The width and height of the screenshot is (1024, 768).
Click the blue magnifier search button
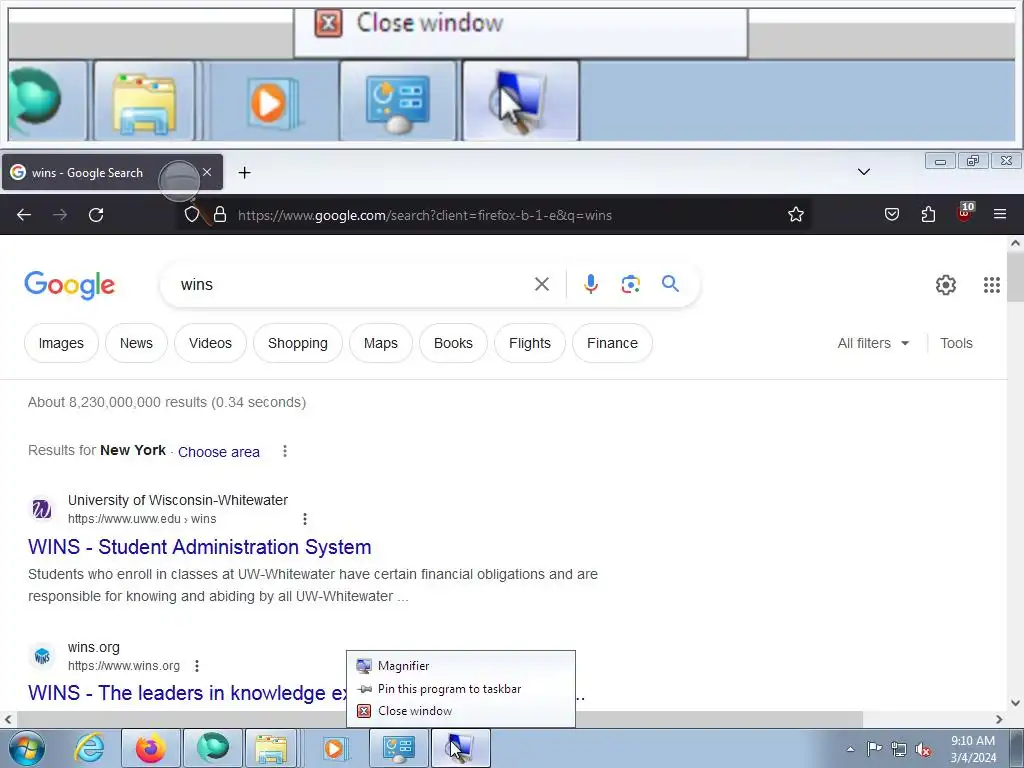coord(670,283)
